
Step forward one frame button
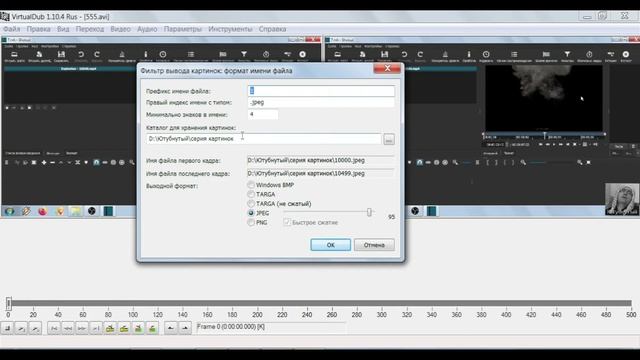coord(82,328)
